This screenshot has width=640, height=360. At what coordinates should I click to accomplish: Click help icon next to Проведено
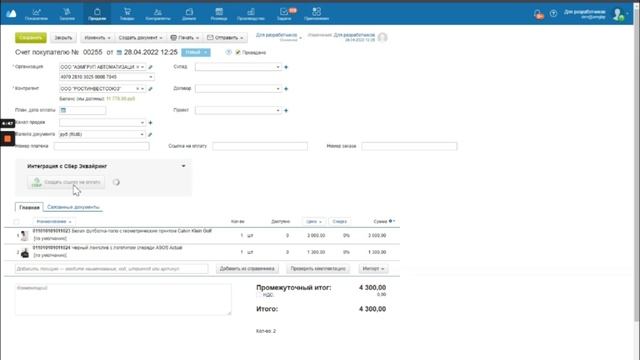tap(229, 52)
